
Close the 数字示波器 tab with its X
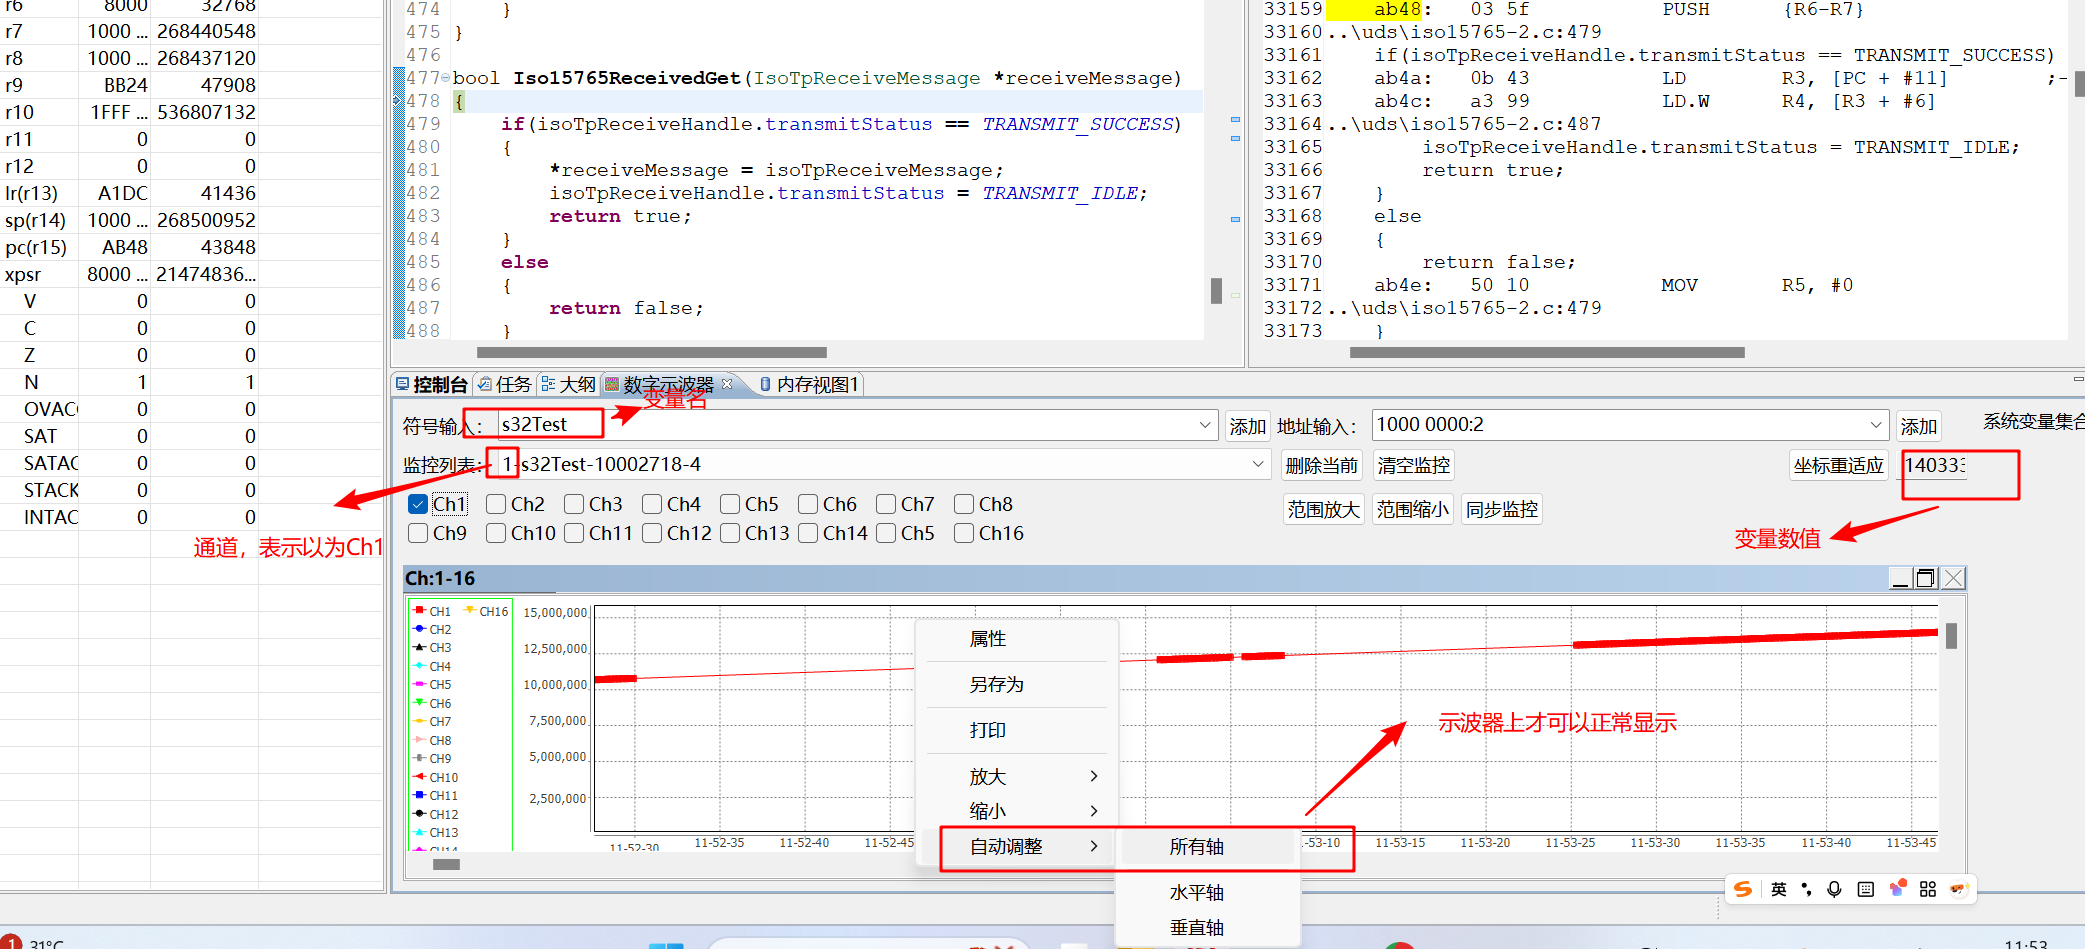727,384
